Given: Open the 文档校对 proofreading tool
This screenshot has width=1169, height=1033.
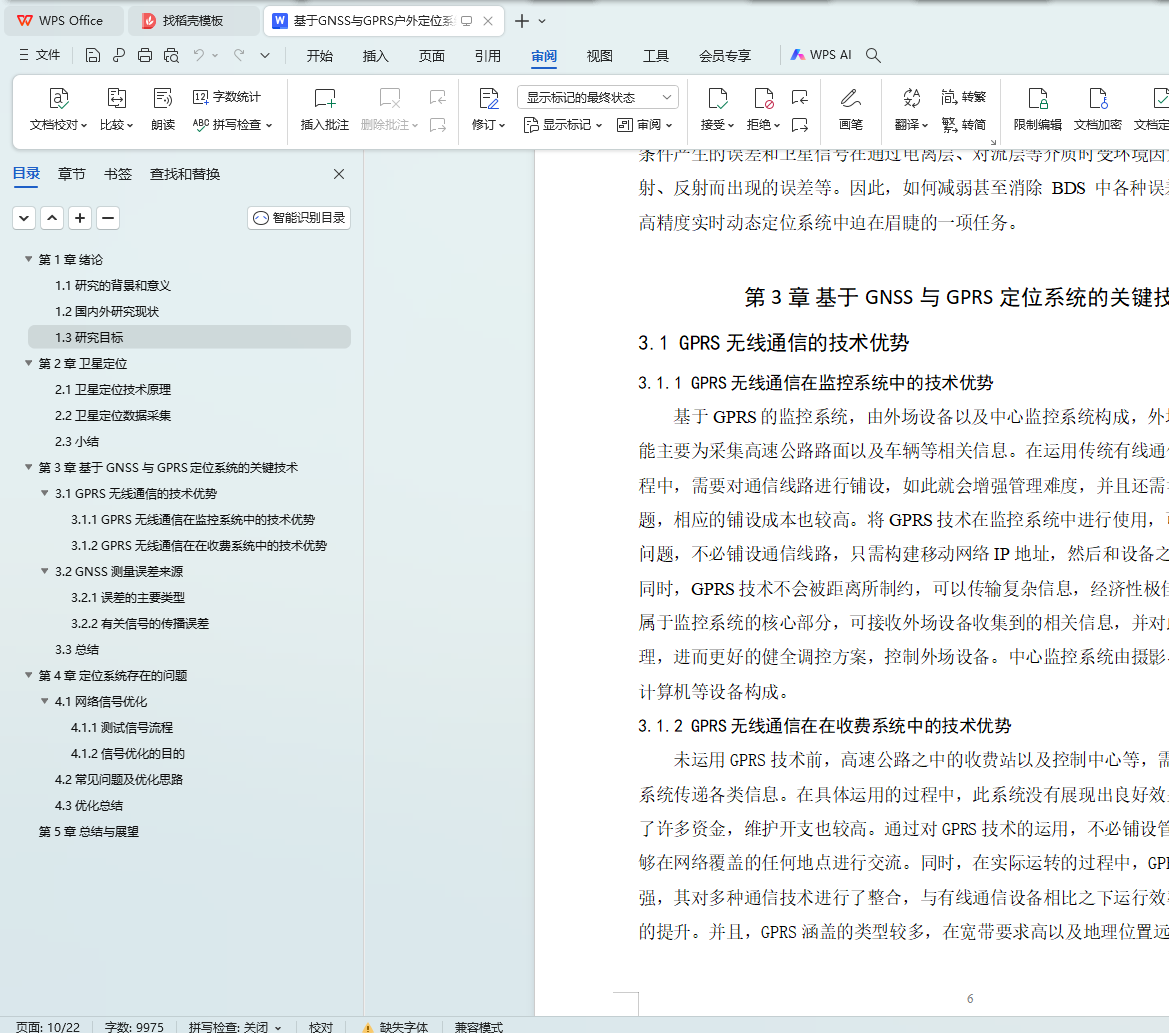Looking at the screenshot, I should (58, 110).
